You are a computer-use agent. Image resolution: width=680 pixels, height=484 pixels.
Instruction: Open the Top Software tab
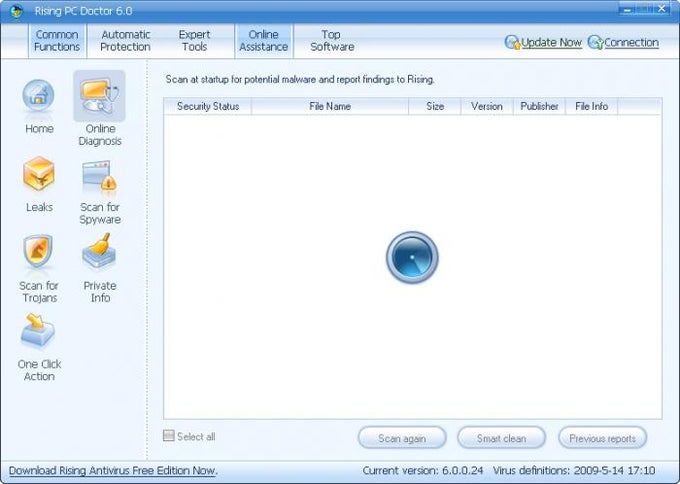click(332, 41)
